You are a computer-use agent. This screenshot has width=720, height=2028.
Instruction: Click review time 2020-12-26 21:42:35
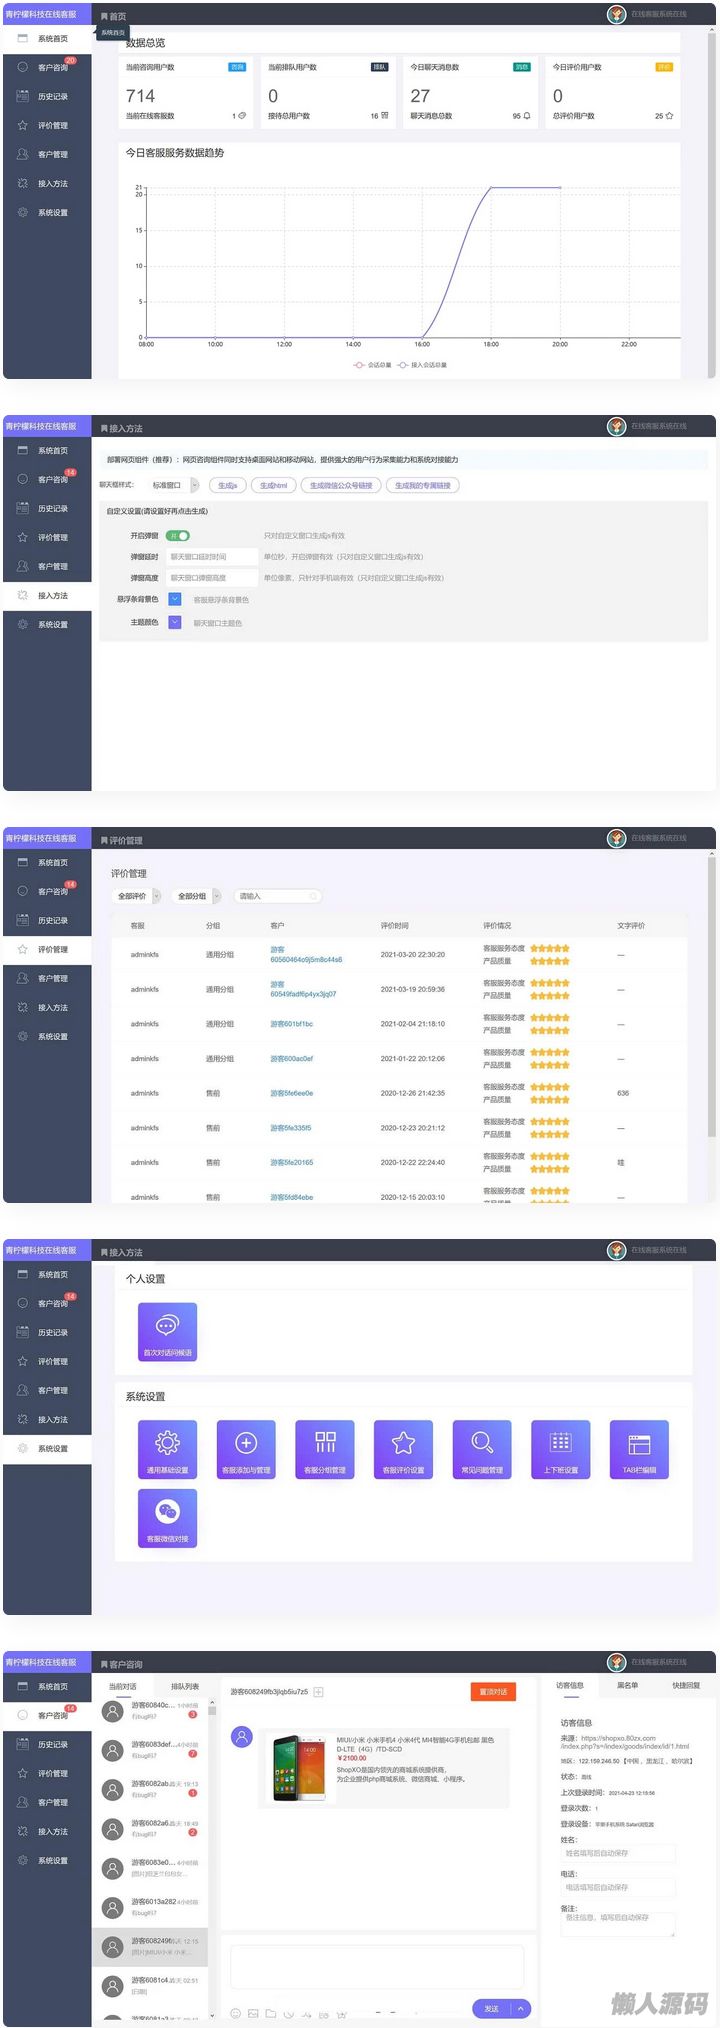tap(413, 1093)
